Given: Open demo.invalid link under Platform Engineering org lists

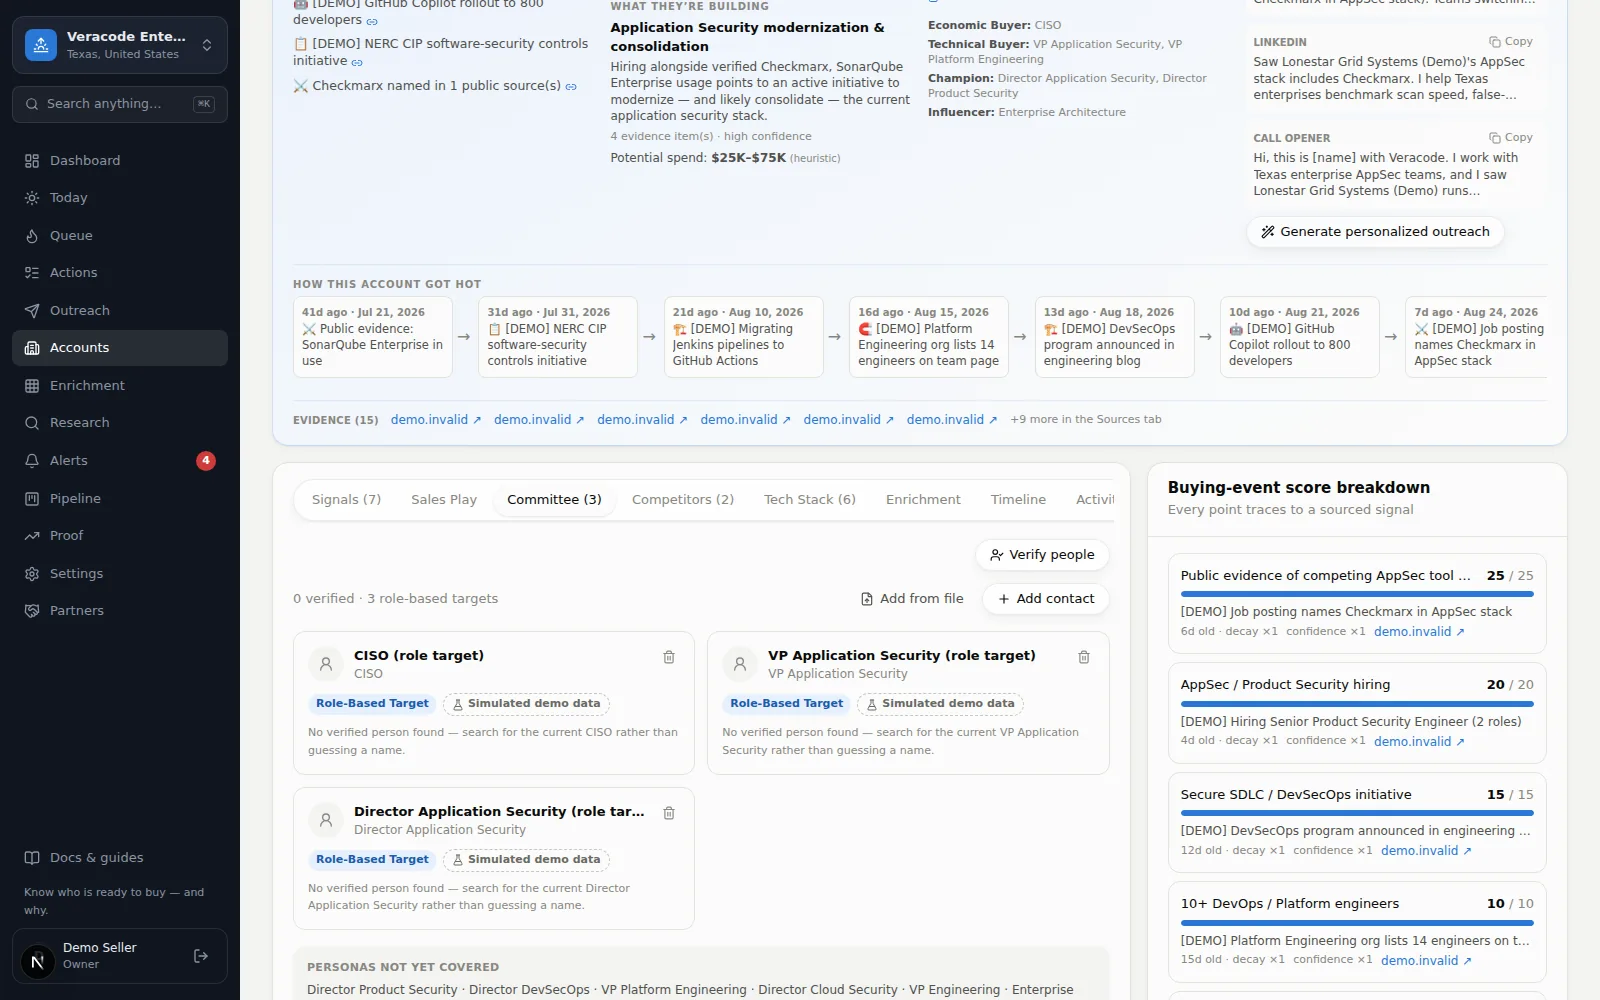Looking at the screenshot, I should coord(1426,961).
